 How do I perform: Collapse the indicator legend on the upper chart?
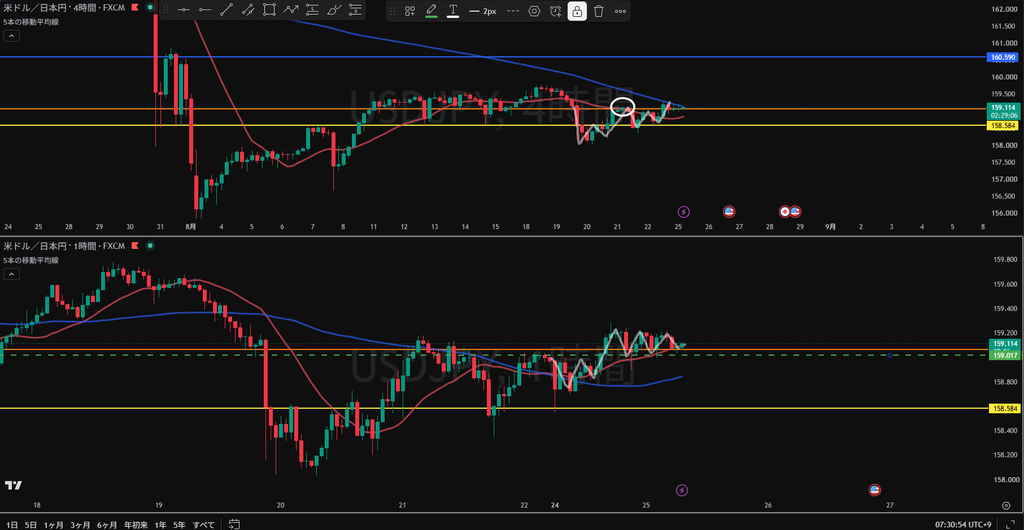pyautogui.click(x=12, y=35)
